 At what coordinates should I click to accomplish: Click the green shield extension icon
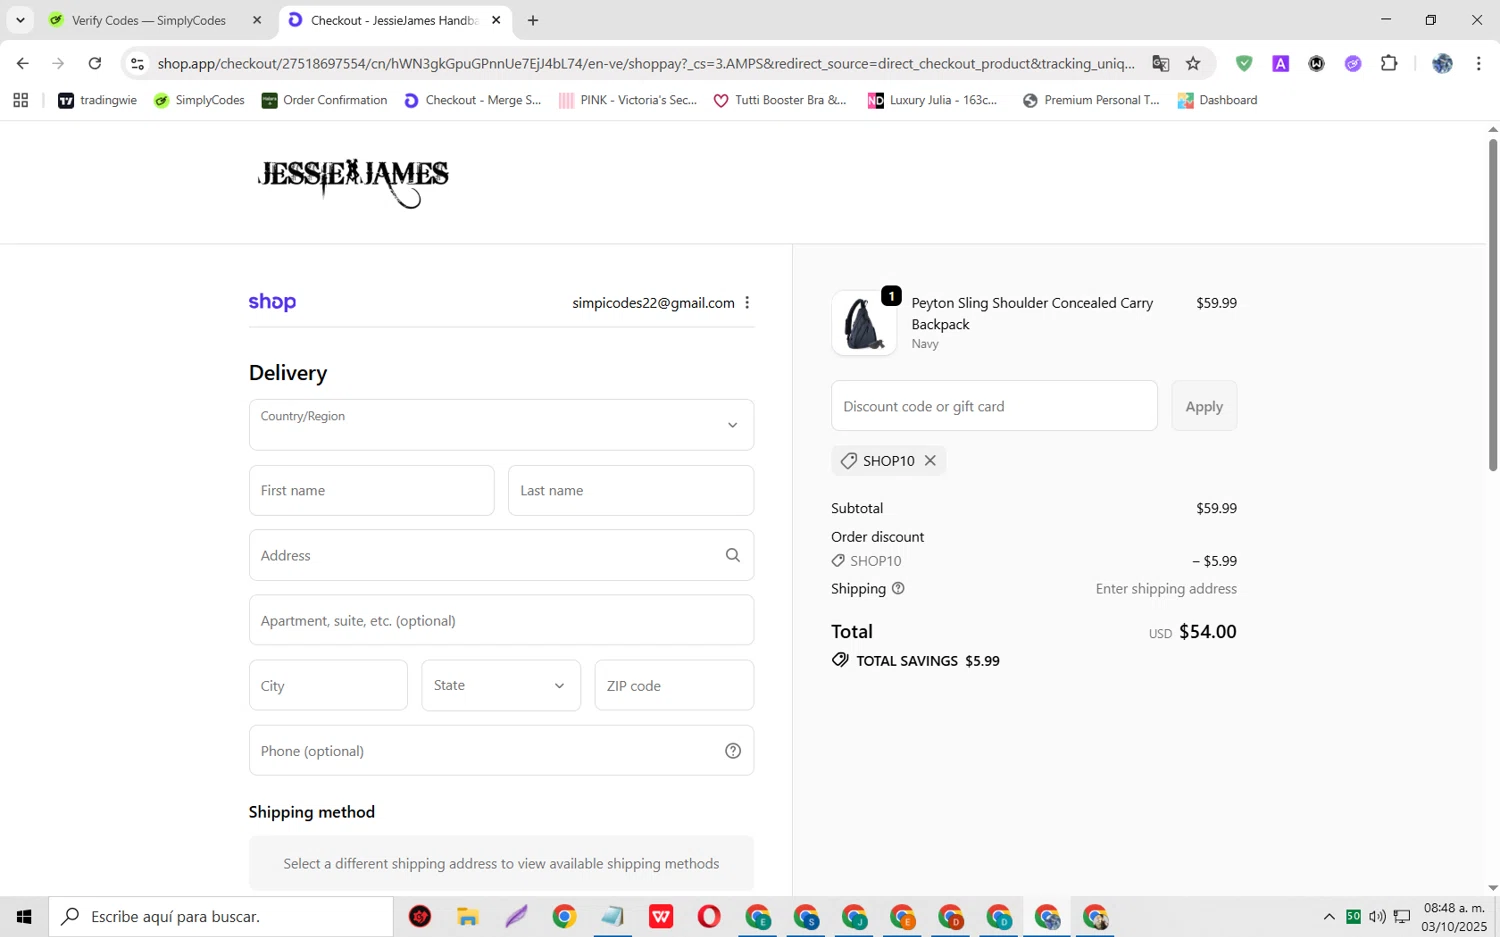1244,63
